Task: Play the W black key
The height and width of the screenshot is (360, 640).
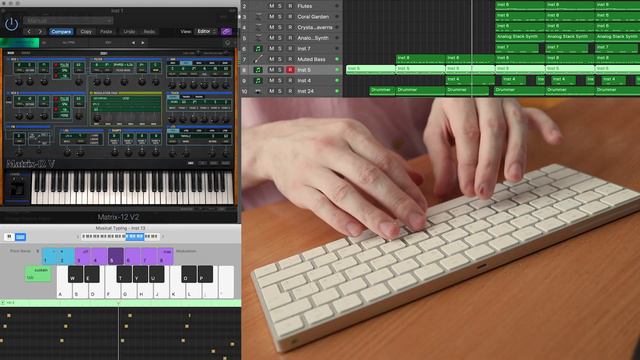Action: pyautogui.click(x=76, y=274)
